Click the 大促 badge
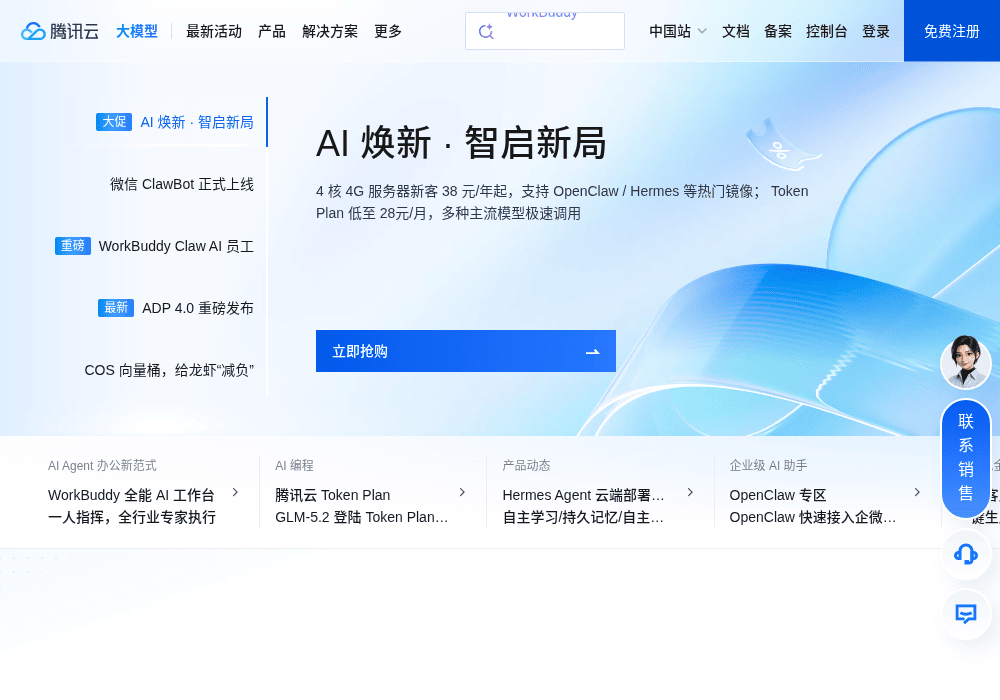The width and height of the screenshot is (1000, 700). point(114,122)
